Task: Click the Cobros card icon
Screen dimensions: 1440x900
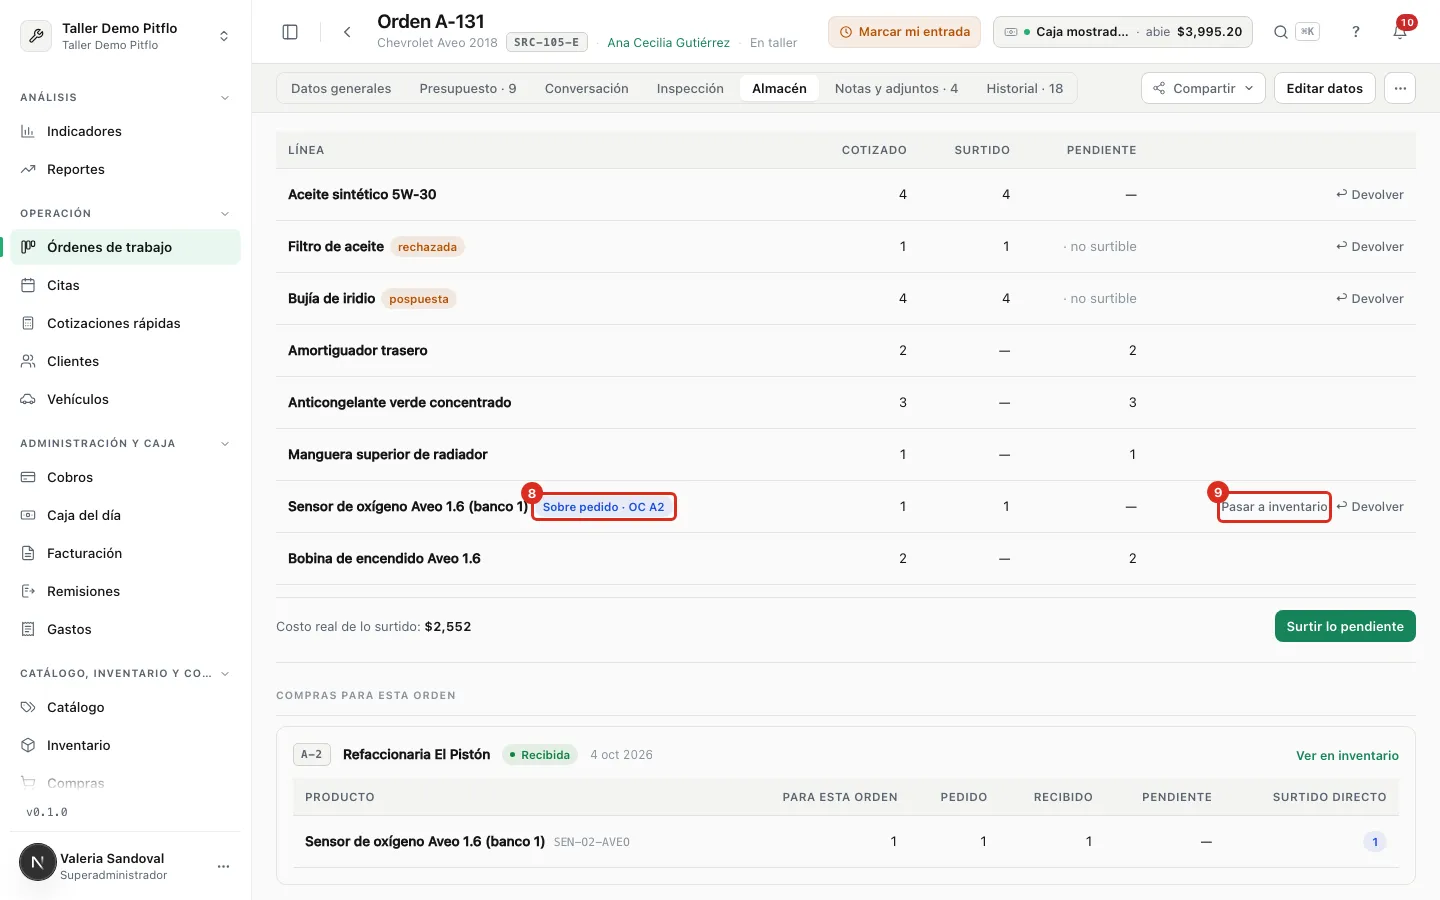Action: click(x=28, y=477)
